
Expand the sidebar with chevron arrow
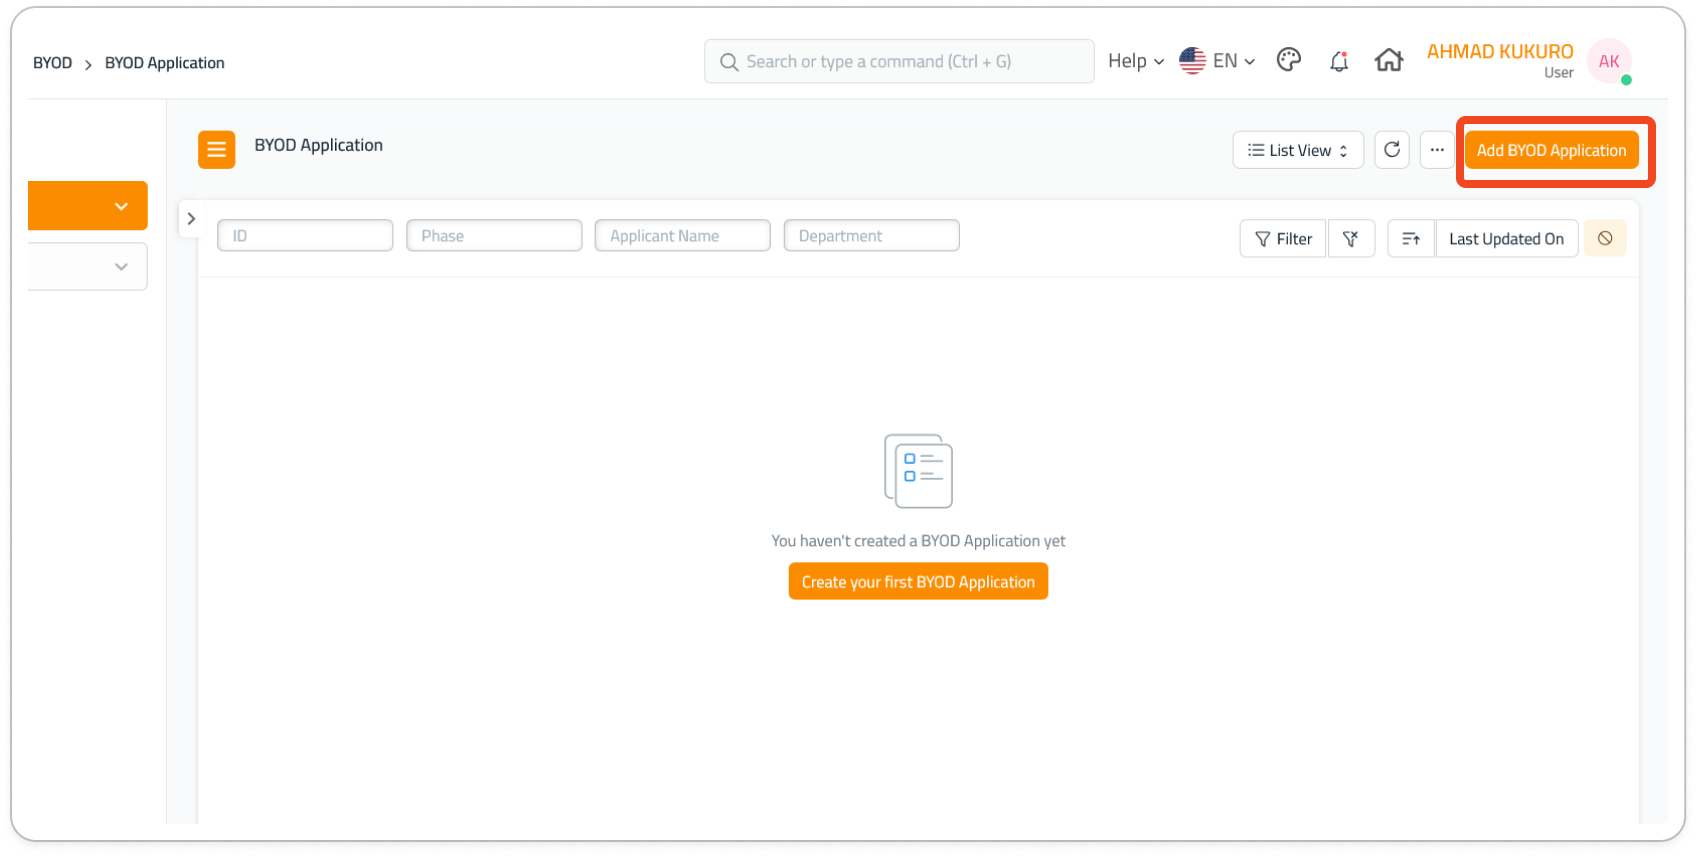pos(191,219)
